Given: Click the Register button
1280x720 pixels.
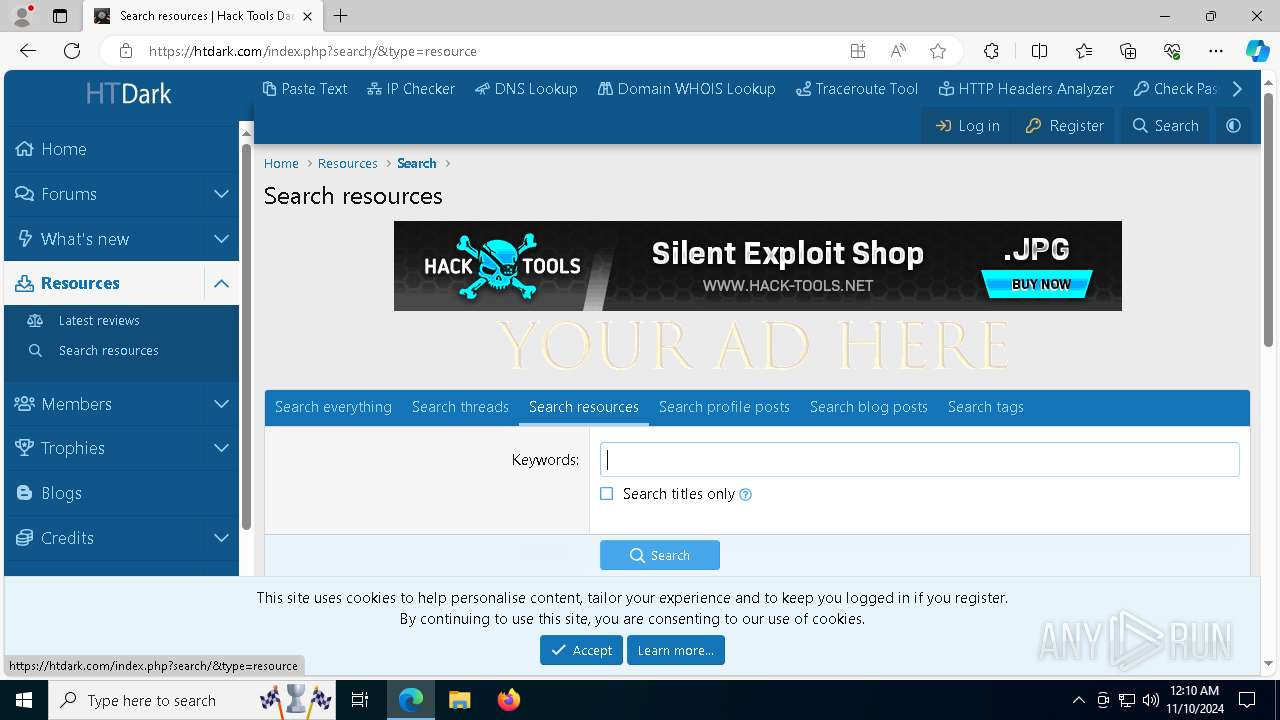Looking at the screenshot, I should (1064, 125).
